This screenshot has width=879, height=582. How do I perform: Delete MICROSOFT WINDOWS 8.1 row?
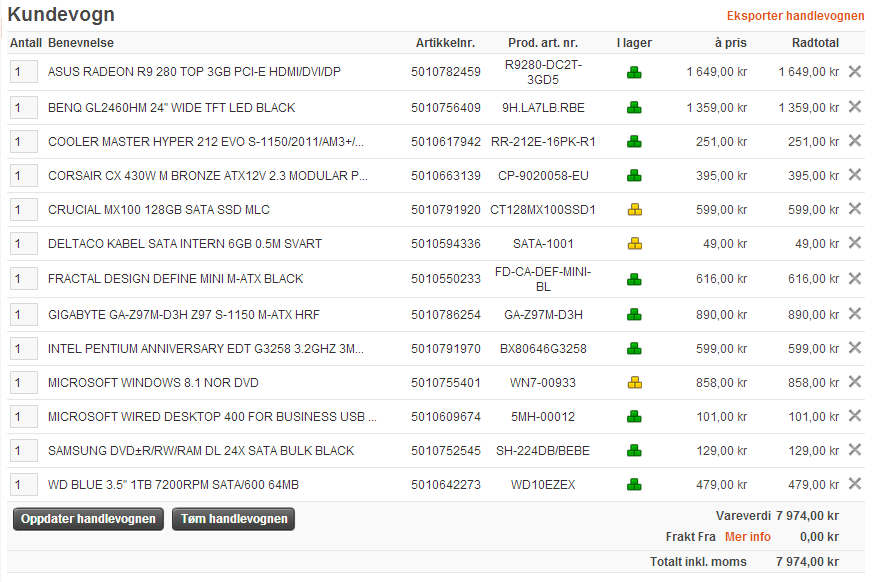854,382
